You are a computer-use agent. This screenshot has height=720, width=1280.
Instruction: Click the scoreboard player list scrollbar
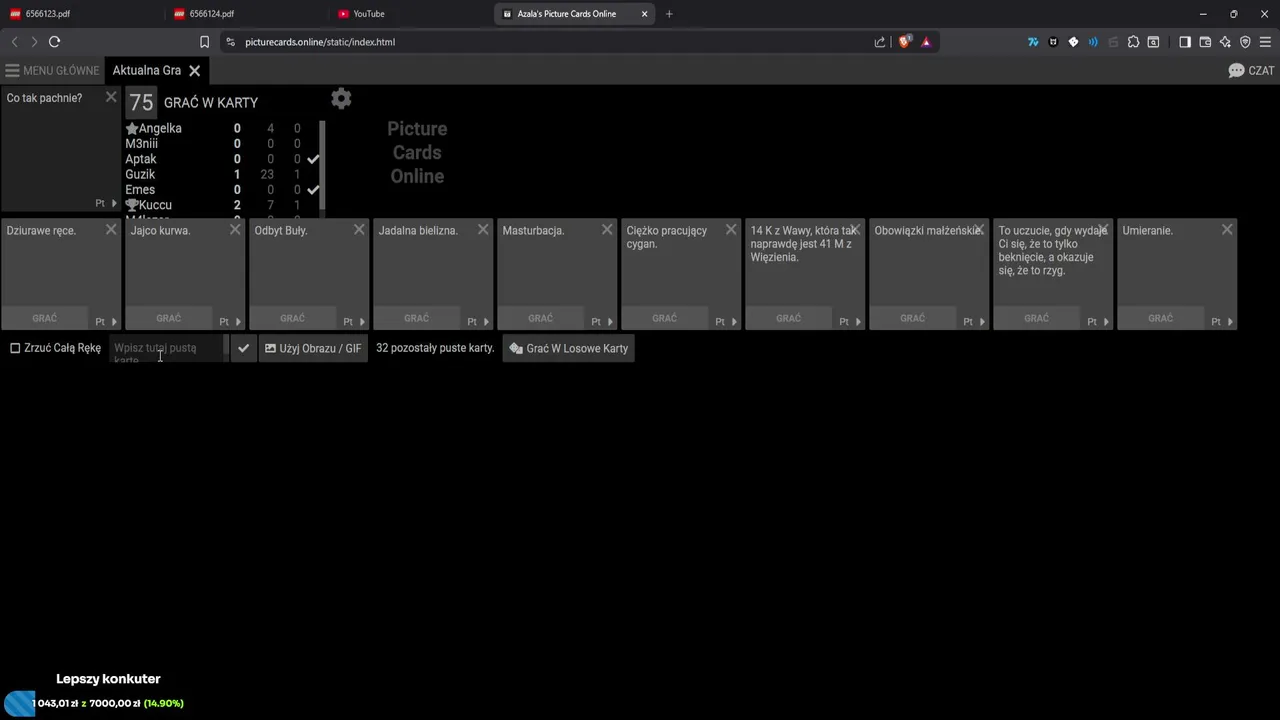(322, 165)
